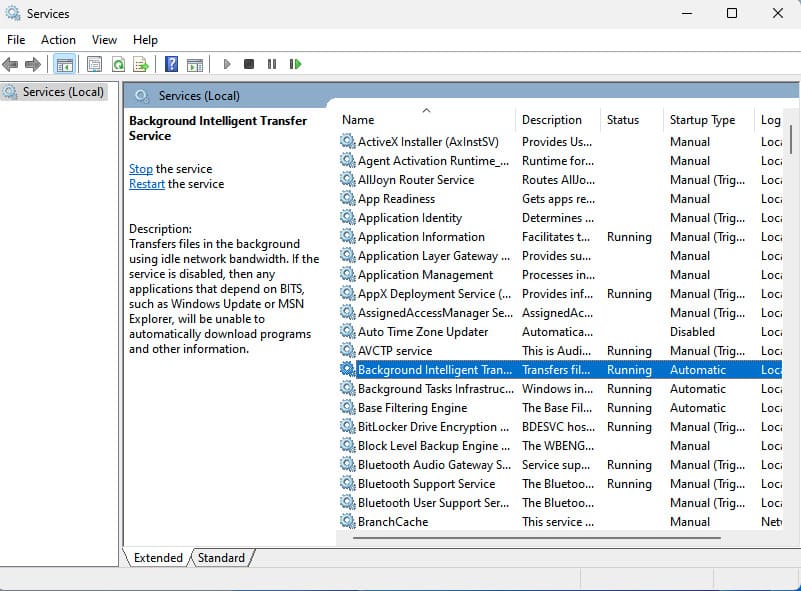Click the green Refresh toolbar icon

[x=118, y=64]
